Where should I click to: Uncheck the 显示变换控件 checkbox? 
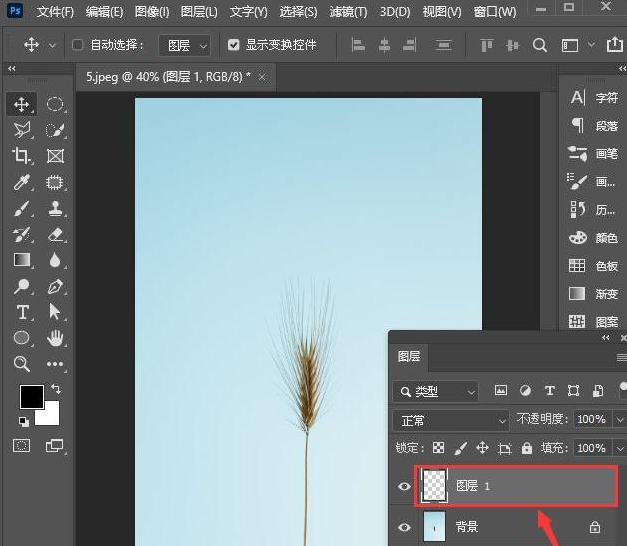point(234,45)
